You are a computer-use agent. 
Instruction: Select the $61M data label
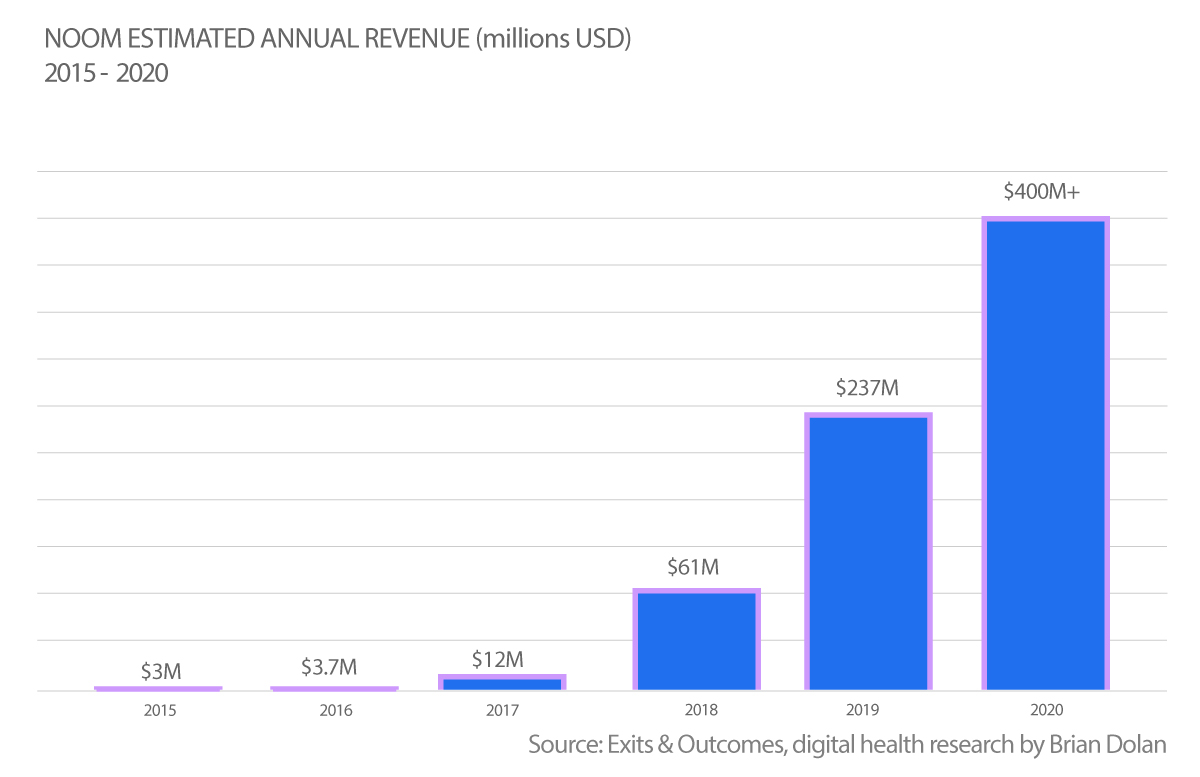694,567
